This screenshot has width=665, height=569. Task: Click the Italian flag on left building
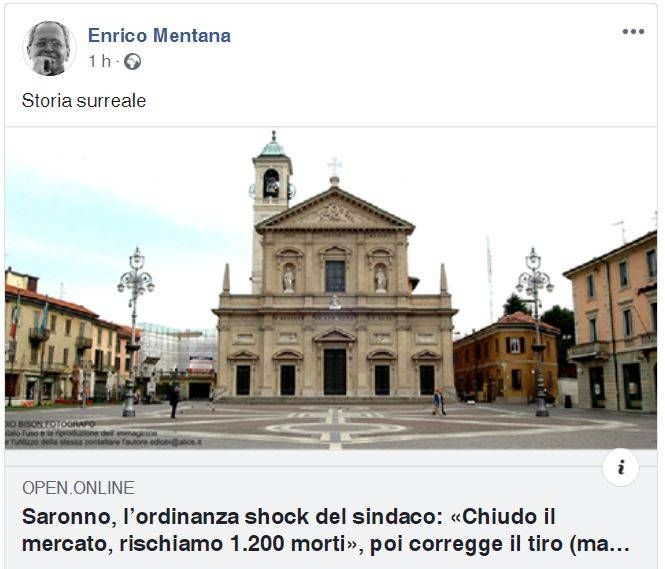coord(16,316)
